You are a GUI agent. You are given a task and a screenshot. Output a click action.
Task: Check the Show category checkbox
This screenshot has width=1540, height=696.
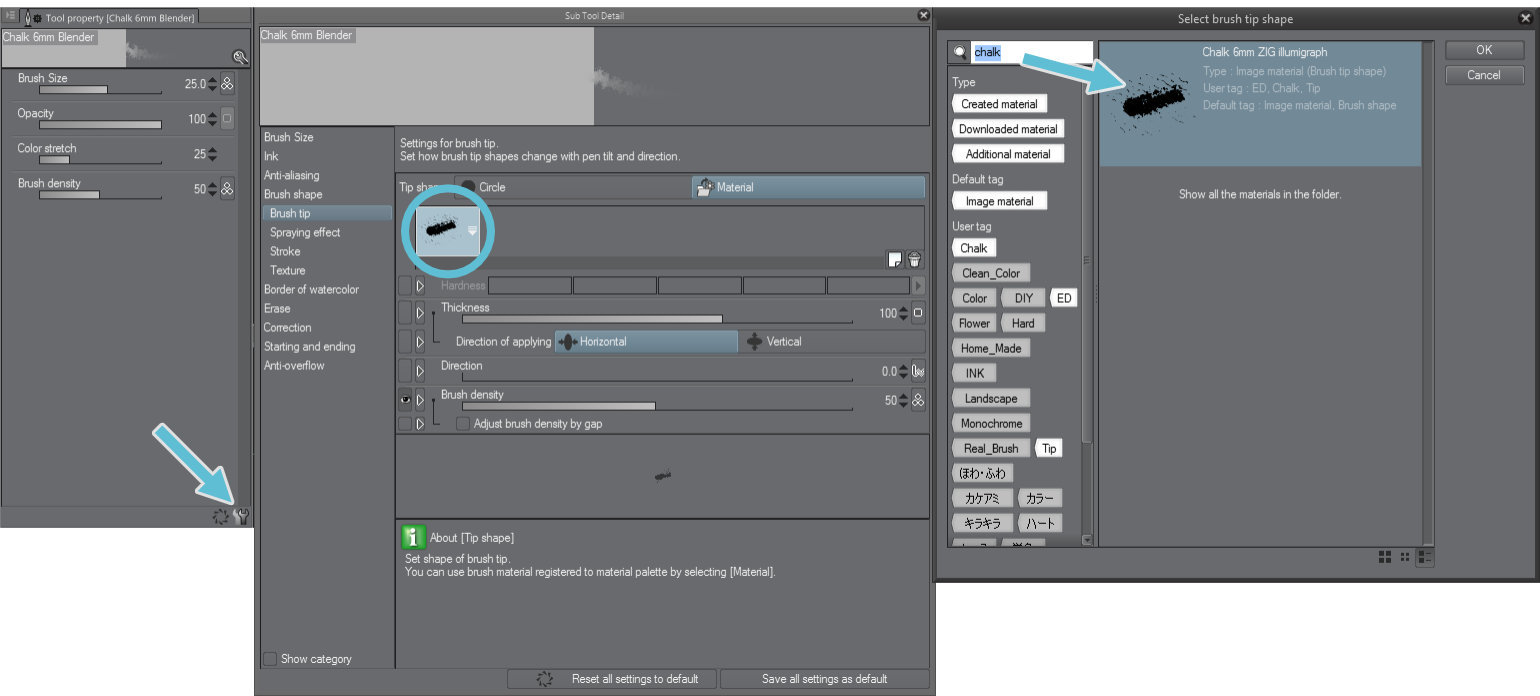268,658
